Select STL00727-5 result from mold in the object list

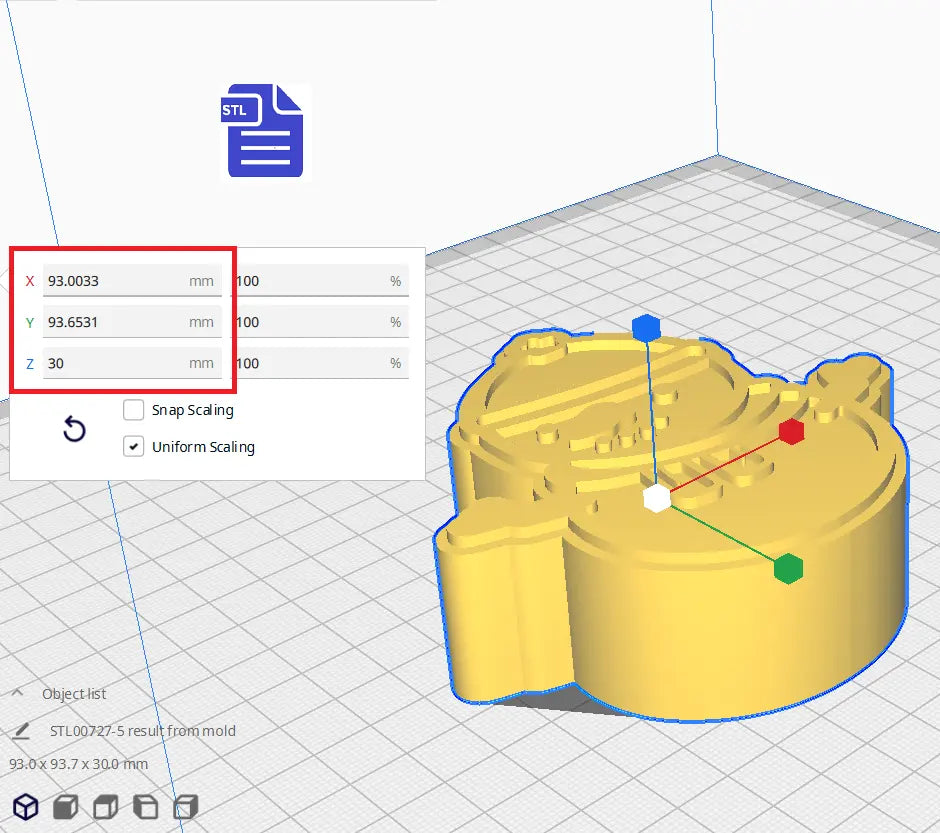tap(142, 731)
